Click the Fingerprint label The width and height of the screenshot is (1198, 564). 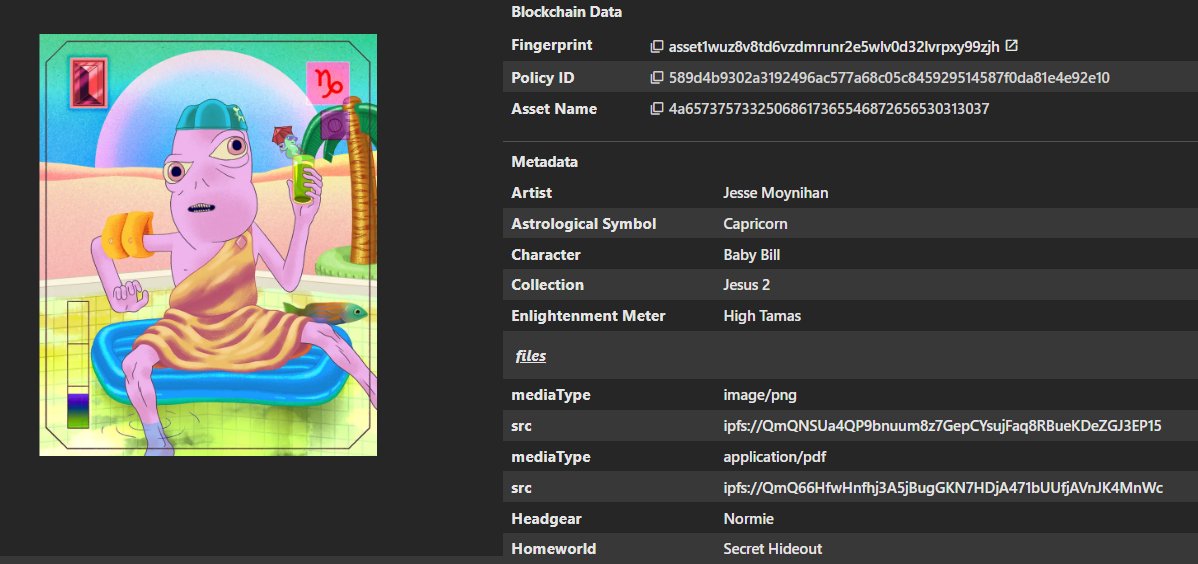coord(552,45)
